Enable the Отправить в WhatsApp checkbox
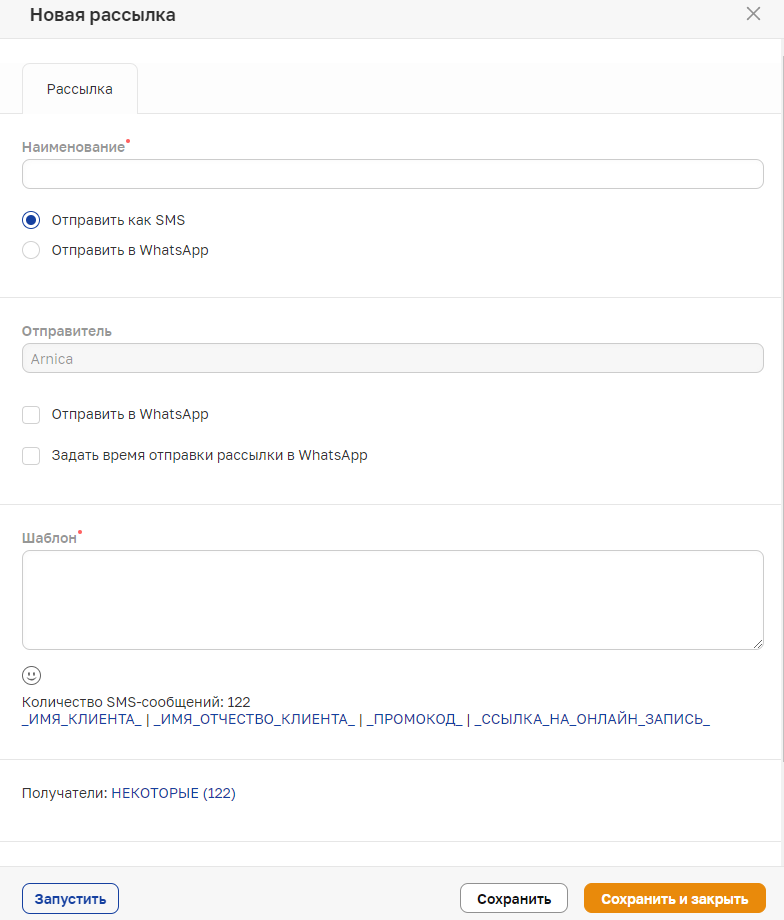The width and height of the screenshot is (784, 920). tap(31, 415)
